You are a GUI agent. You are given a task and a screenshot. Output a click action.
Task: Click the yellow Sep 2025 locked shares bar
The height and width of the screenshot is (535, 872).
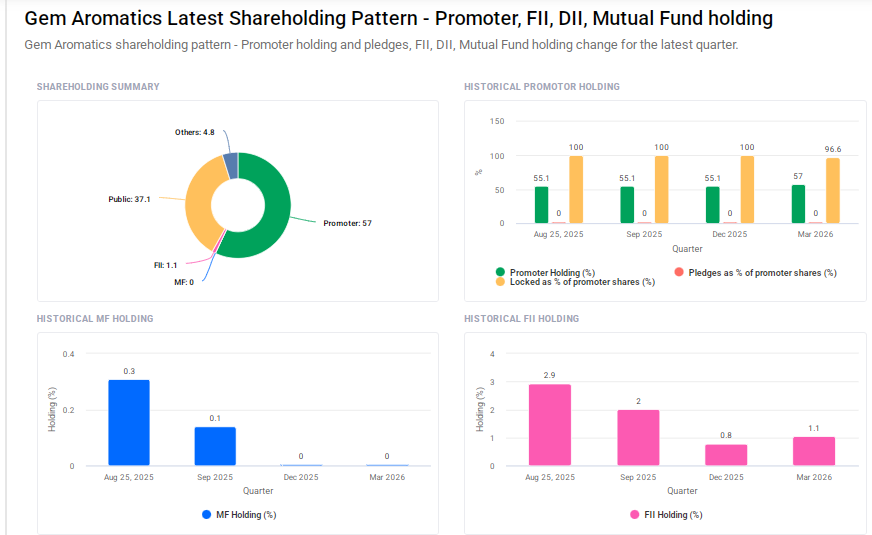coord(662,190)
